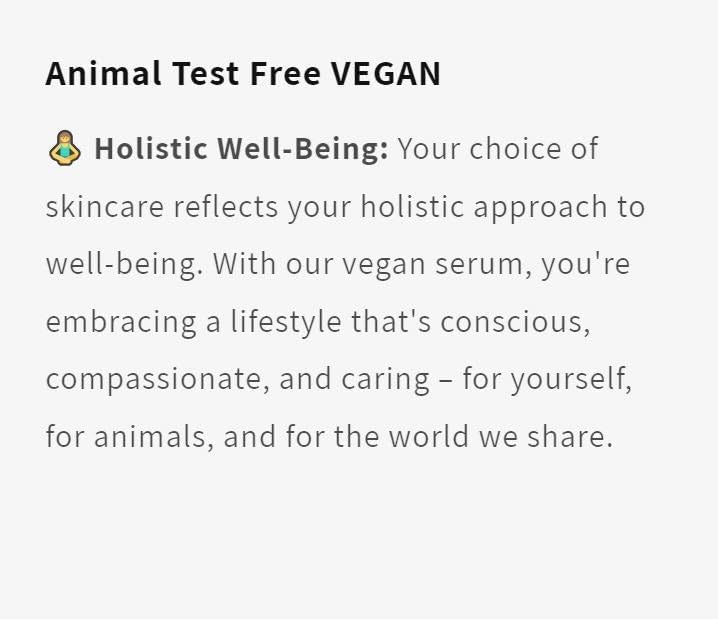The image size is (718, 619).
Task: Click the phrase "Your choice of"
Action: [498, 150]
